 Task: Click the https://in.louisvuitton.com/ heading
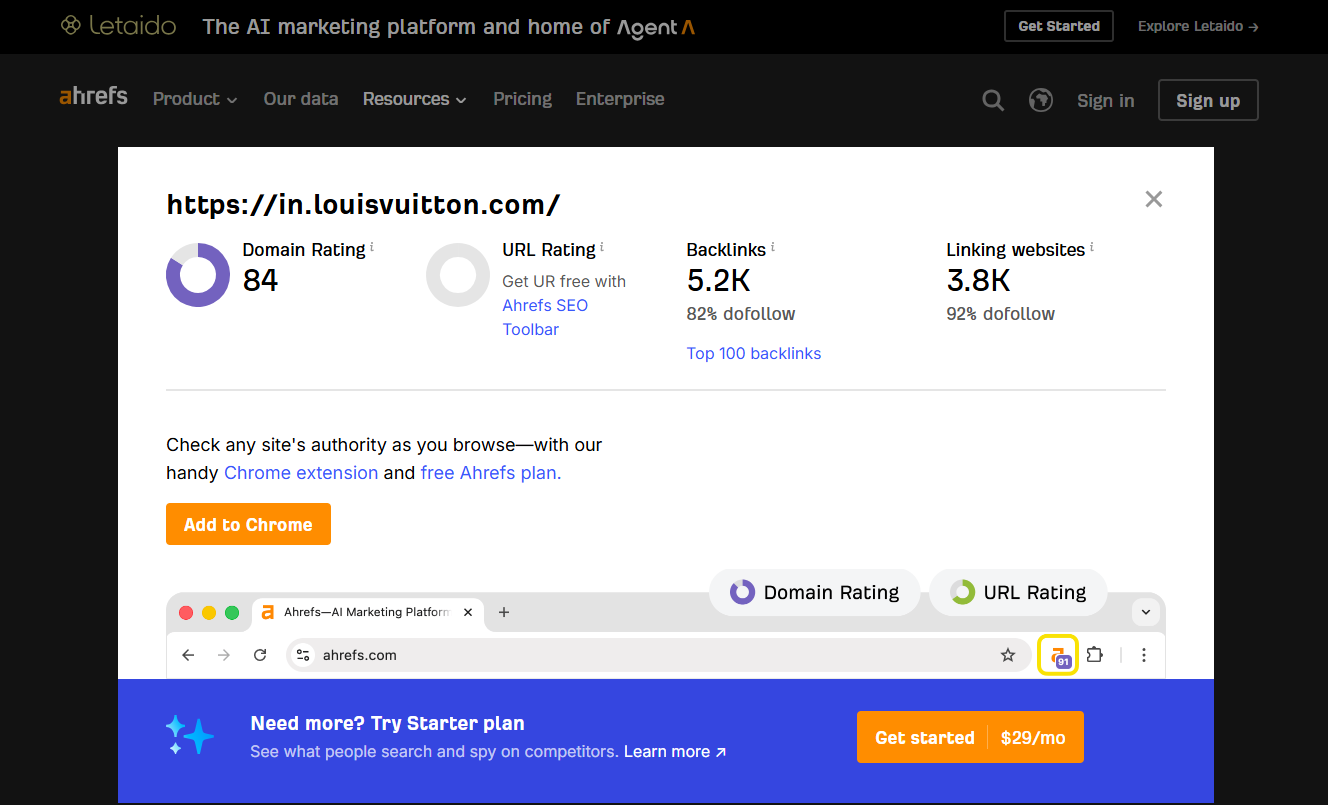coord(363,205)
